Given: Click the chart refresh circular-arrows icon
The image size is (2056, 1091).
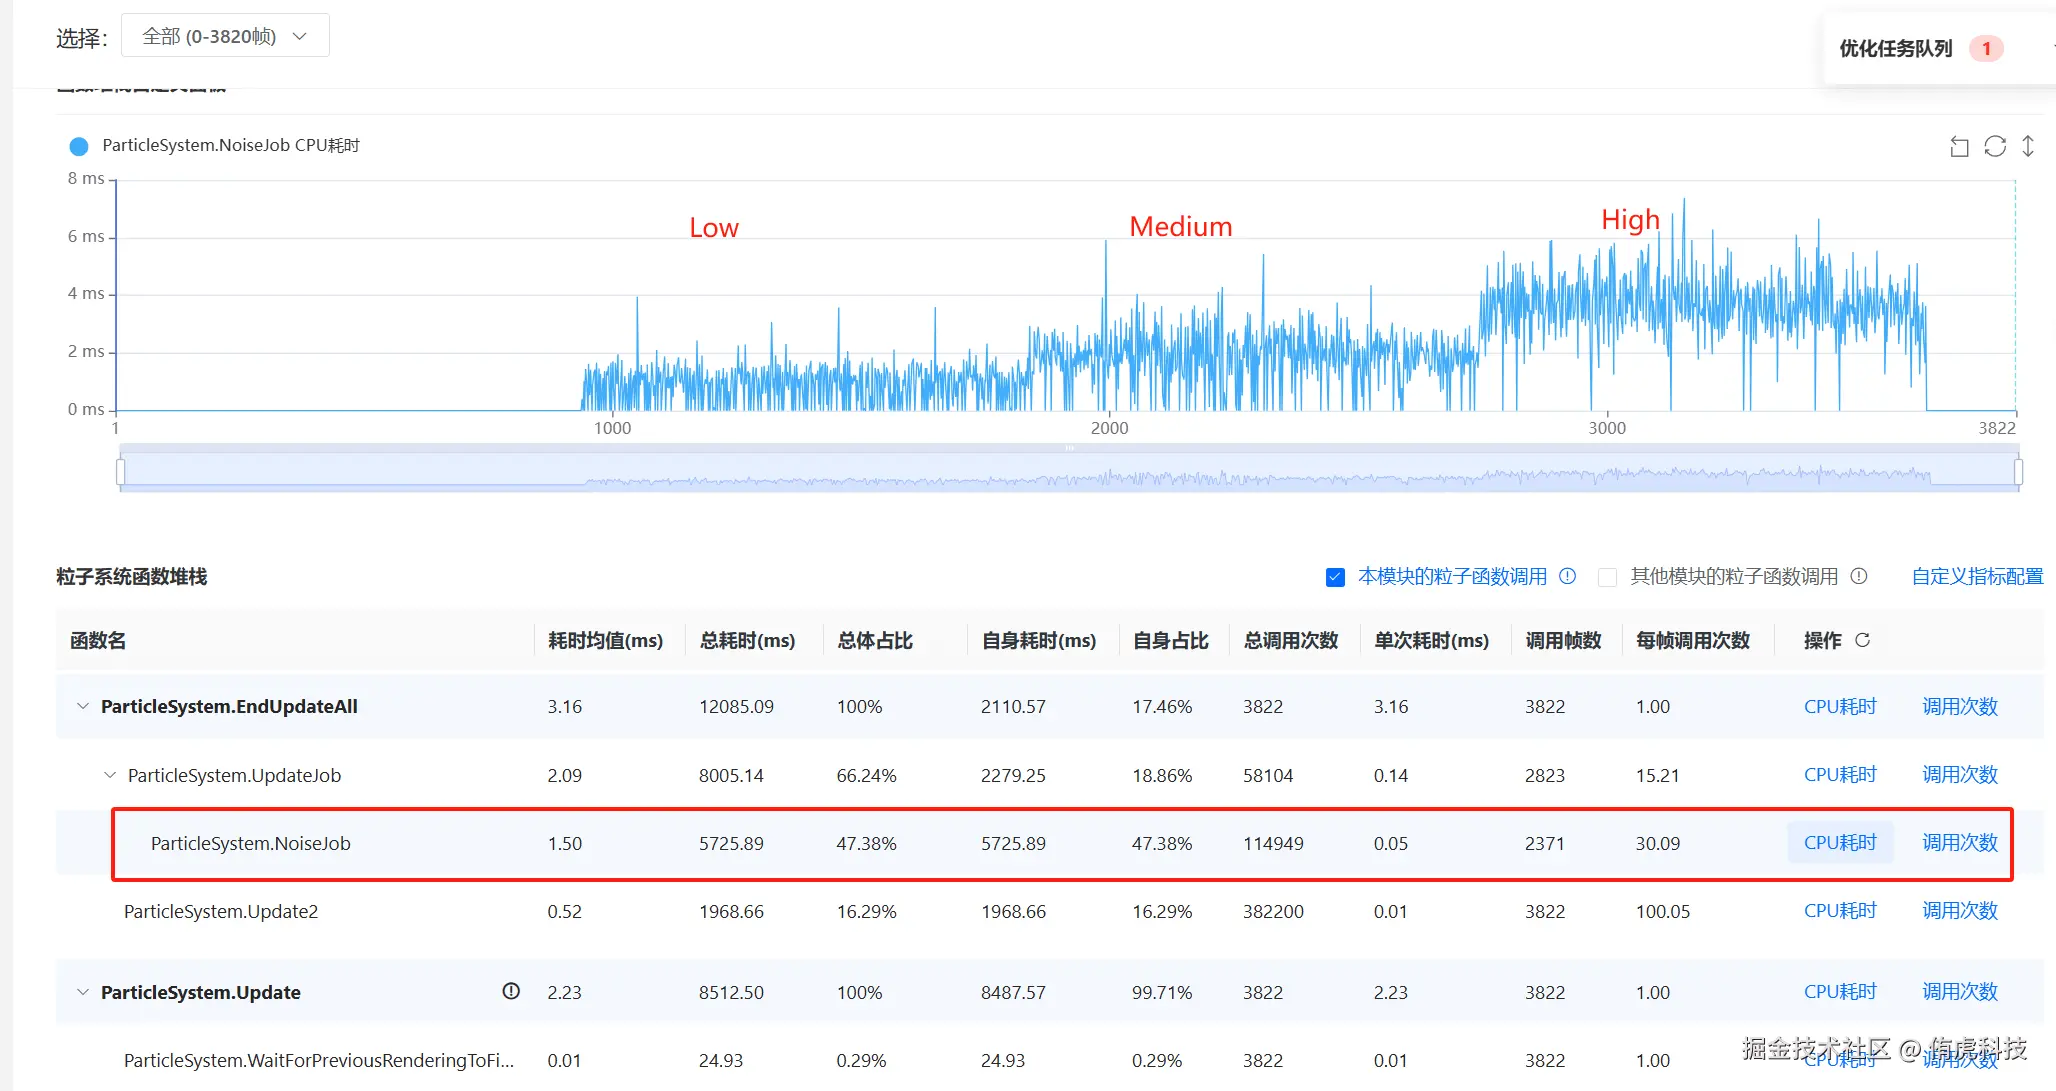Looking at the screenshot, I should pyautogui.click(x=1995, y=147).
